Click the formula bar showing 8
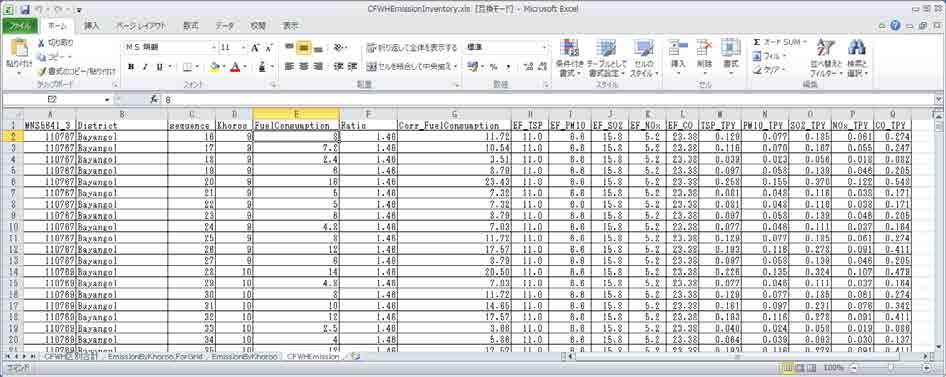946x377 pixels. pos(548,100)
